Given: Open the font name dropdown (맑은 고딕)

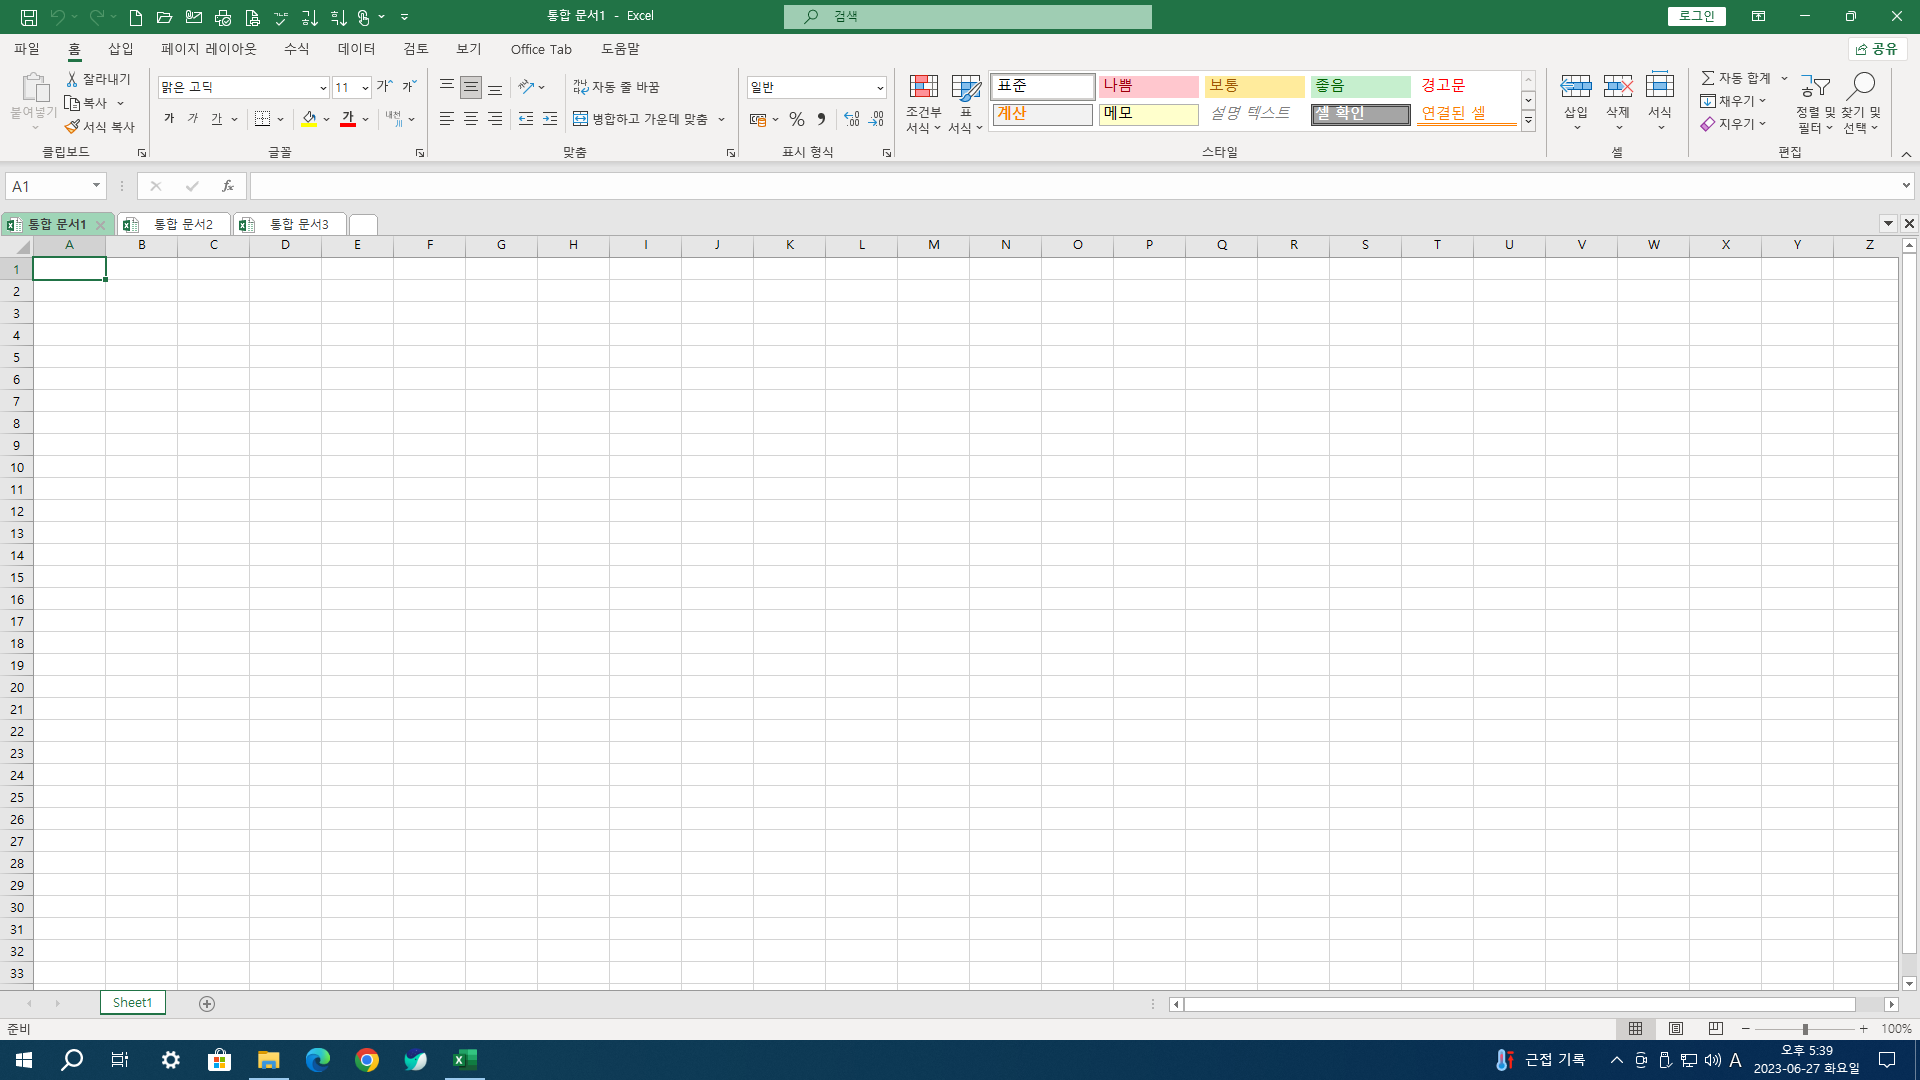Looking at the screenshot, I should (x=322, y=88).
